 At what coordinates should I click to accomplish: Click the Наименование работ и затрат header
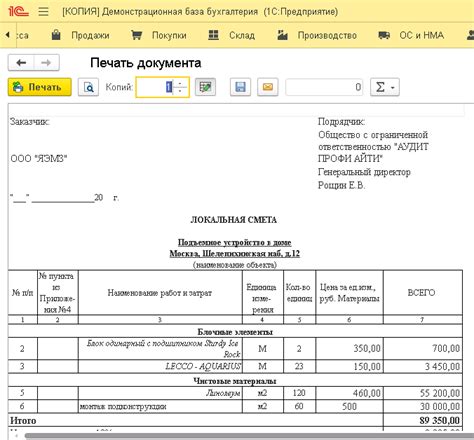click(160, 293)
